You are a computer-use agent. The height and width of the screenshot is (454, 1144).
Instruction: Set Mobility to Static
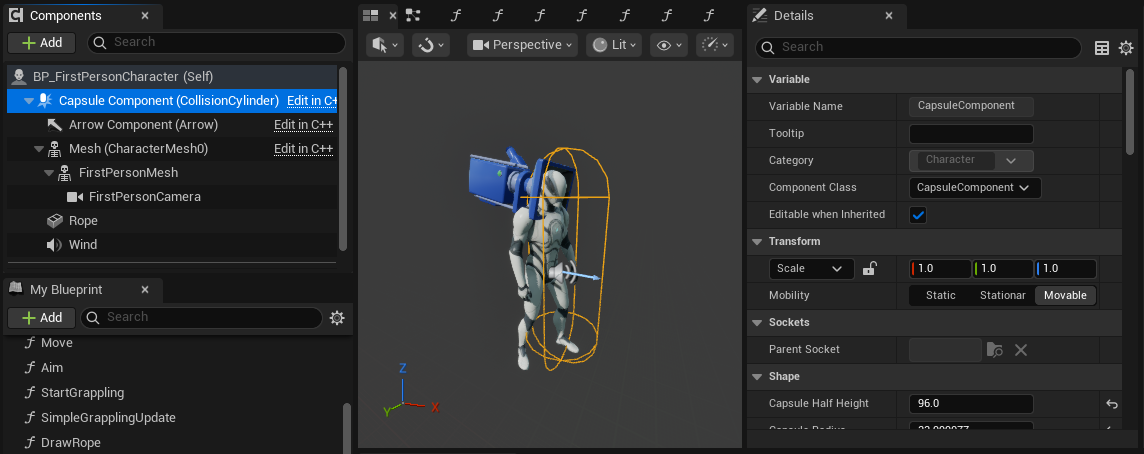[940, 295]
